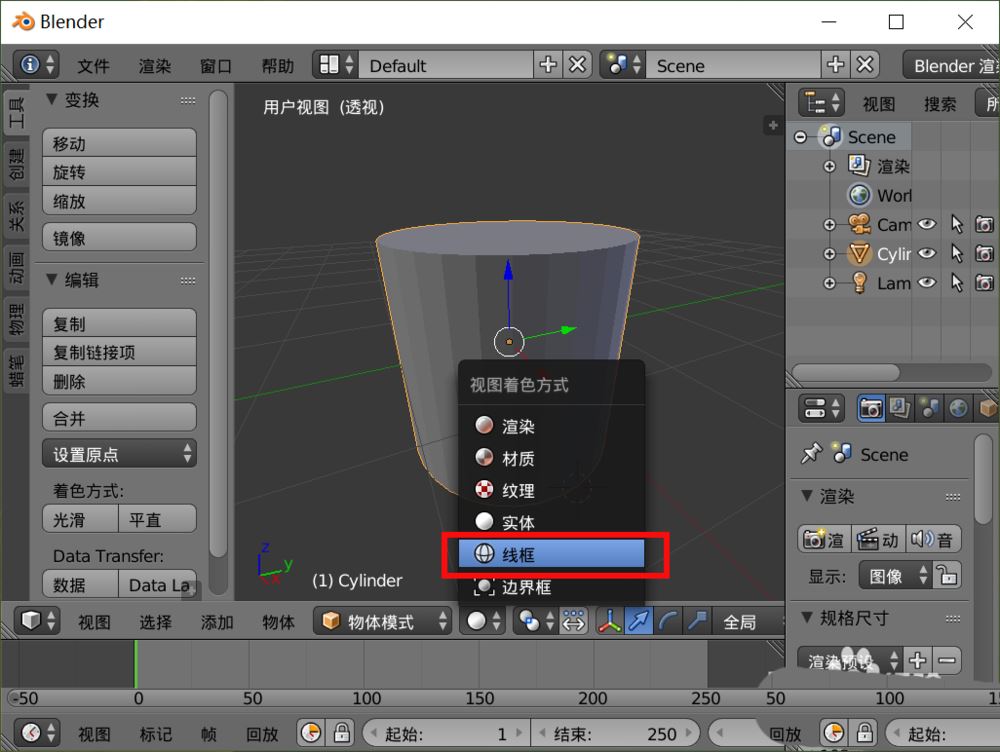
Task: Hide the Camera using its eye toggle
Action: coord(926,224)
